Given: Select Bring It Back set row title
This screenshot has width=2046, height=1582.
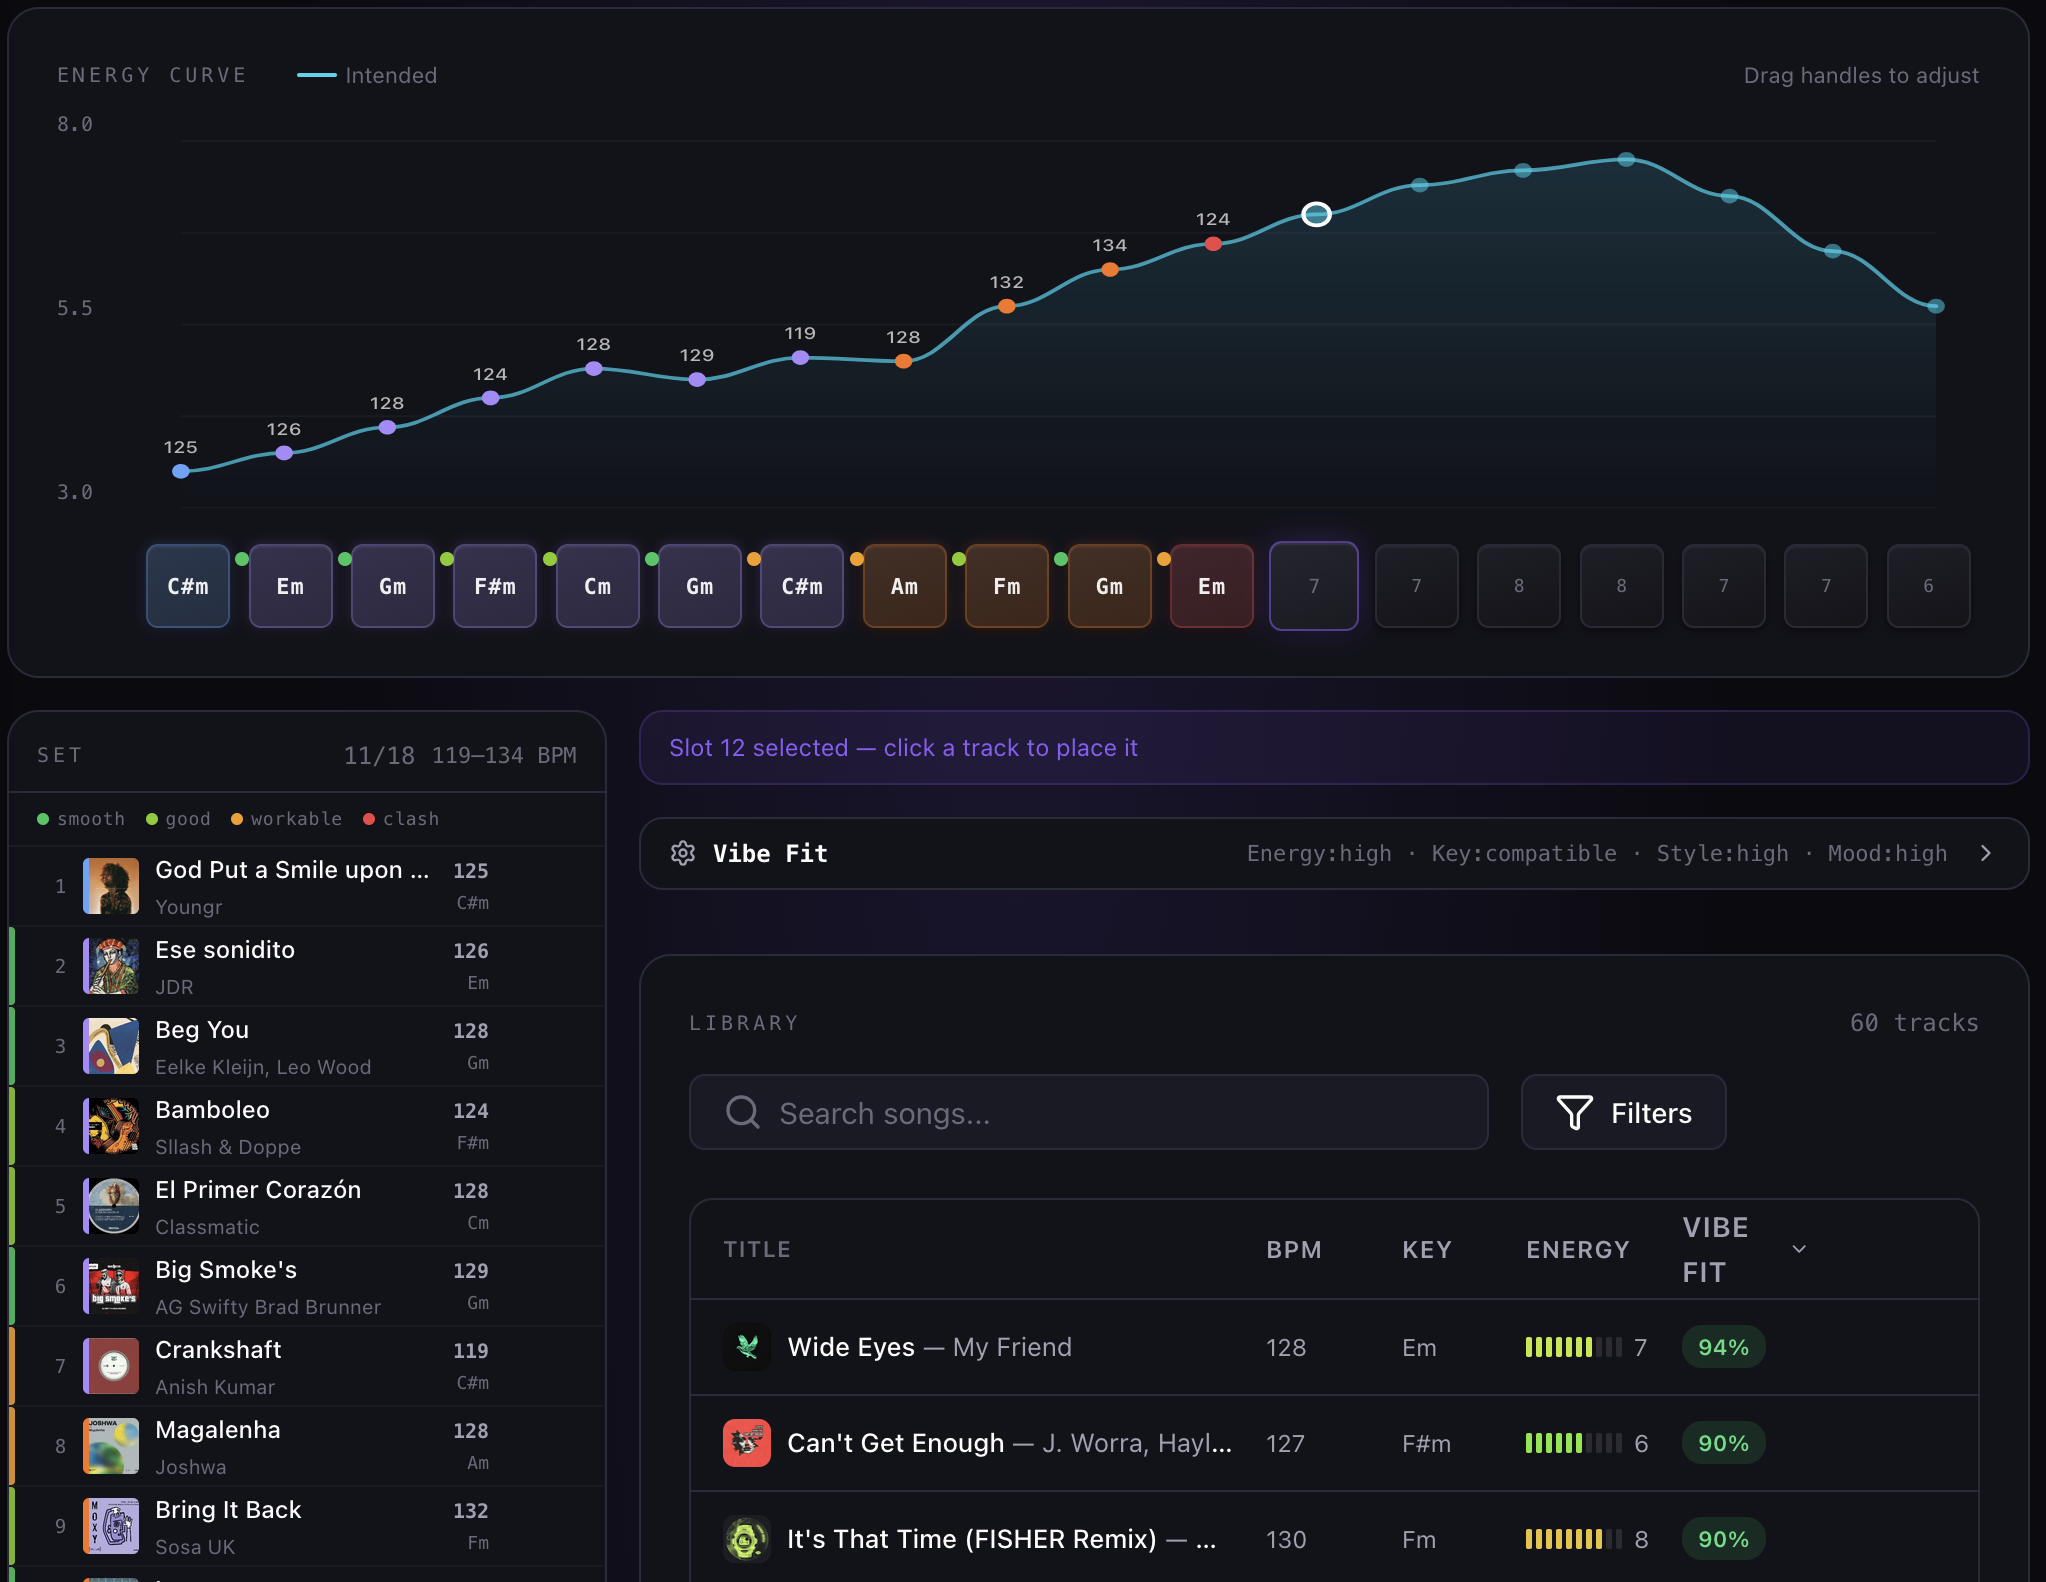Looking at the screenshot, I should point(228,1510).
